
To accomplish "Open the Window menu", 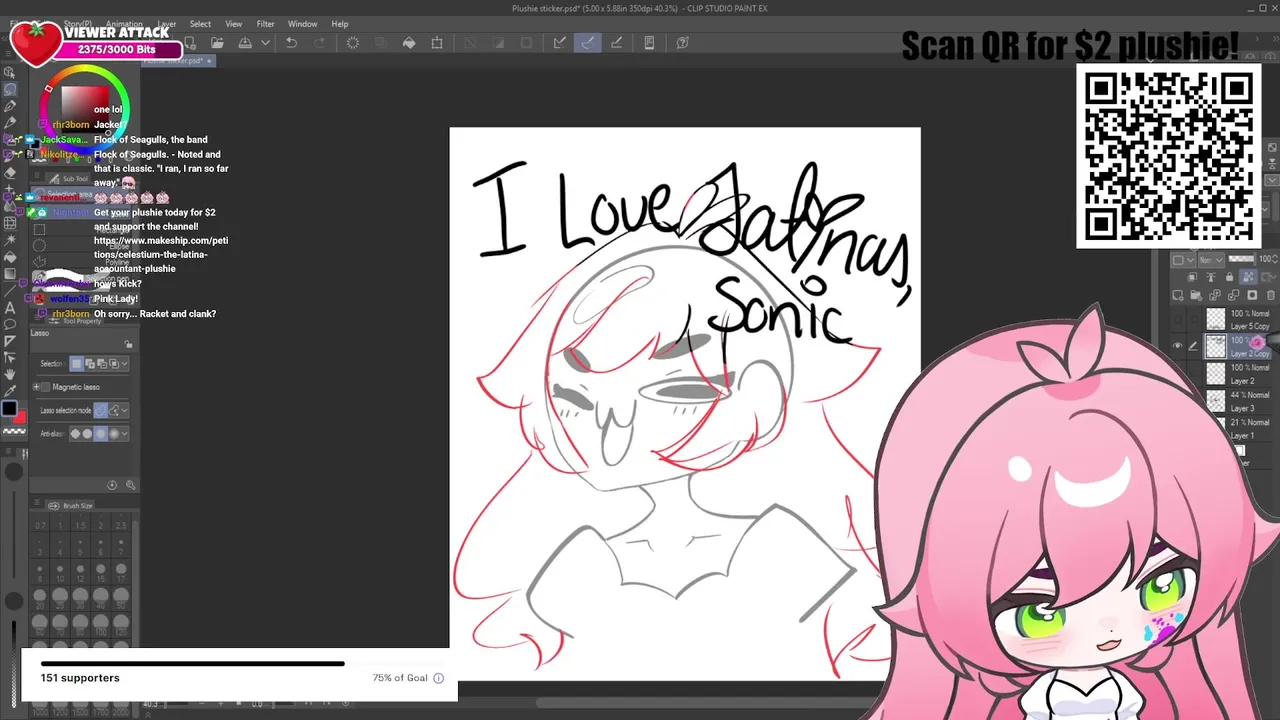I will click(x=302, y=24).
